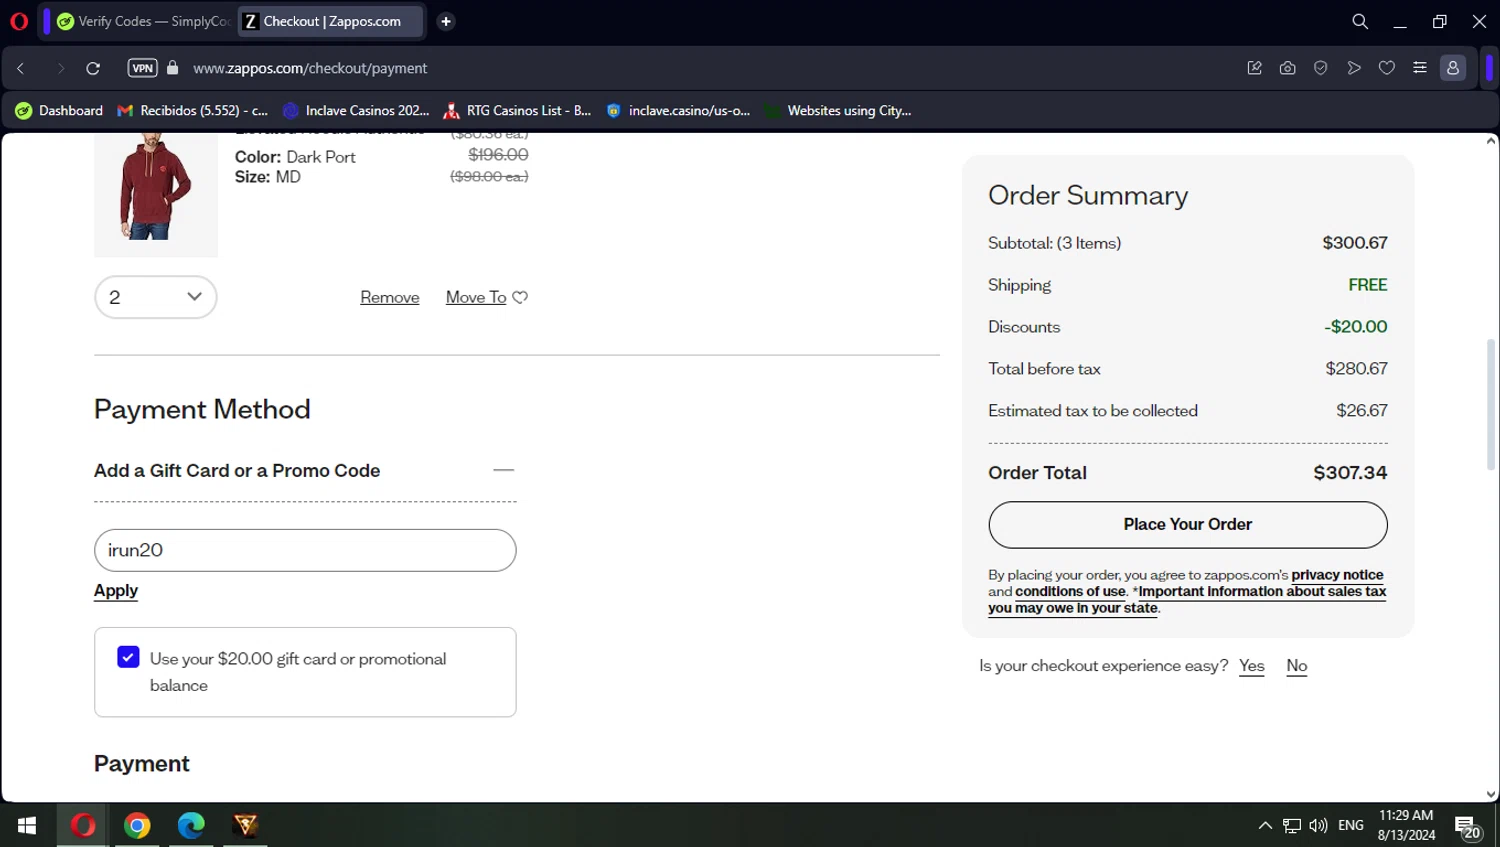Answer No to checkout experience easy
This screenshot has height=847, width=1500.
tap(1297, 666)
